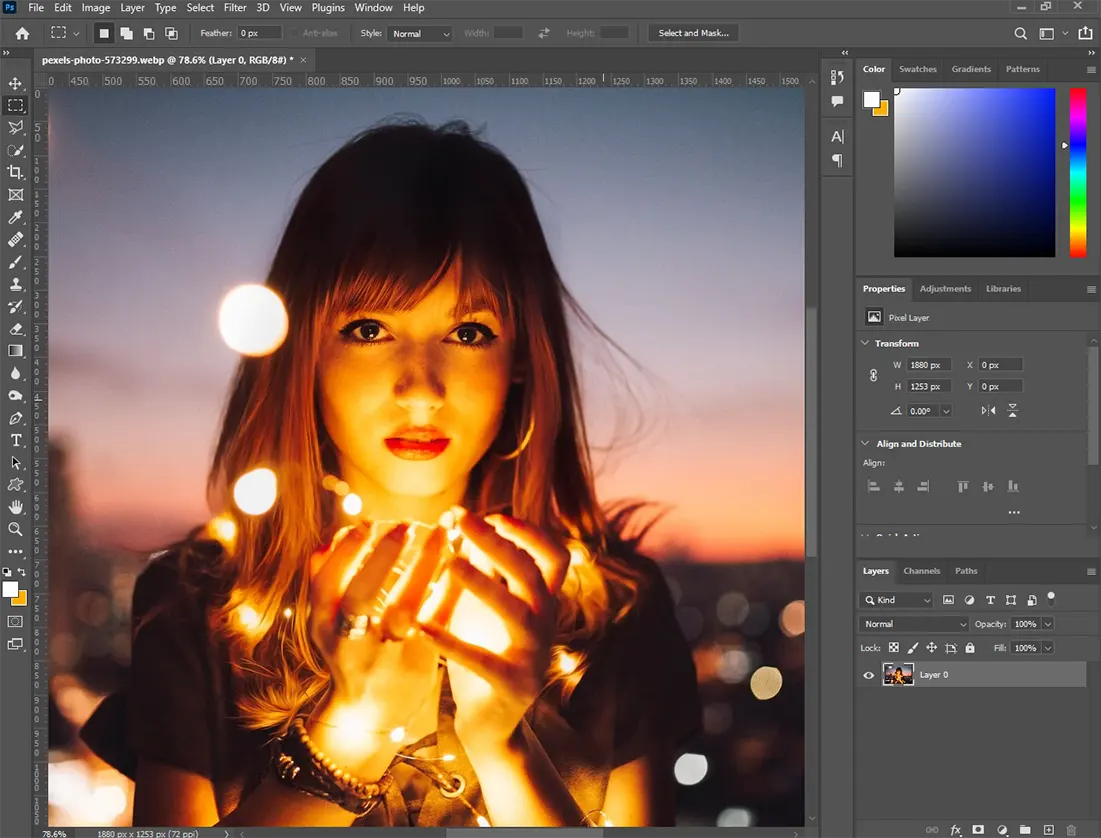Select the Frame tool
This screenshot has height=838, width=1101.
15,195
